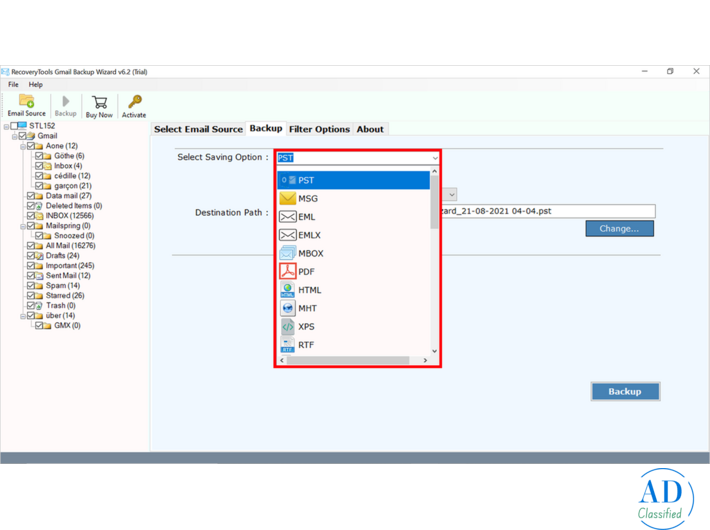Screen dimensions: 710x530
Task: Choose the HTML globe icon
Action: [288, 290]
